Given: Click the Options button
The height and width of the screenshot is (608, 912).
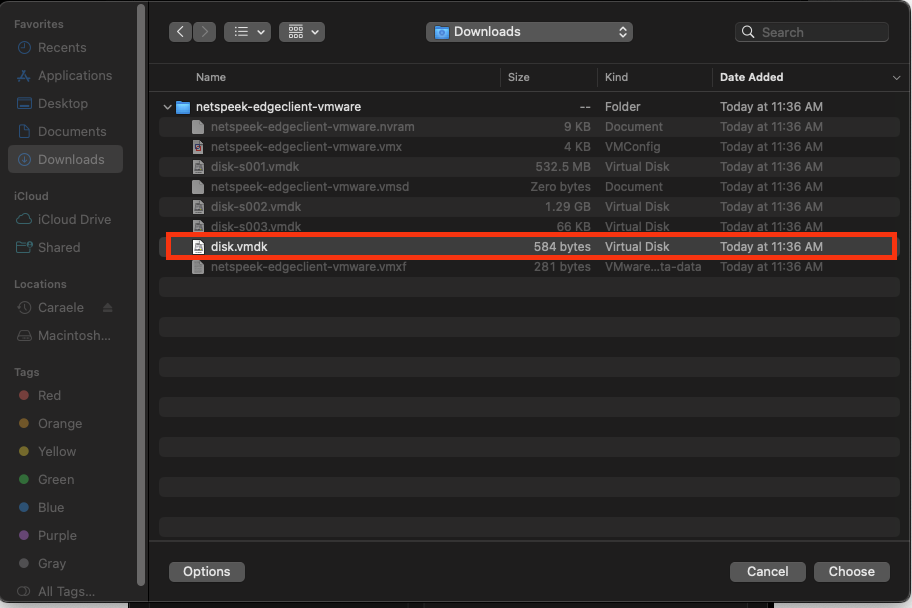Looking at the screenshot, I should tap(207, 572).
